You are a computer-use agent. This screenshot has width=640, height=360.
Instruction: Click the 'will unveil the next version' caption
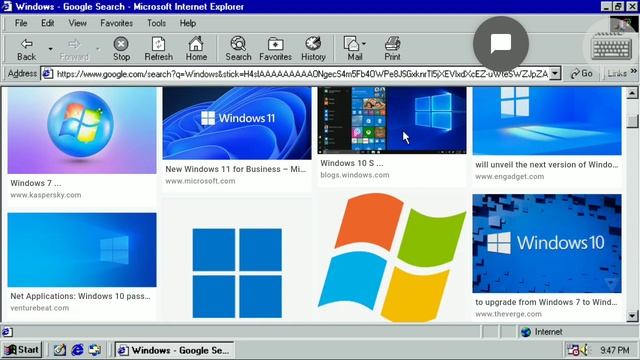pyautogui.click(x=546, y=165)
